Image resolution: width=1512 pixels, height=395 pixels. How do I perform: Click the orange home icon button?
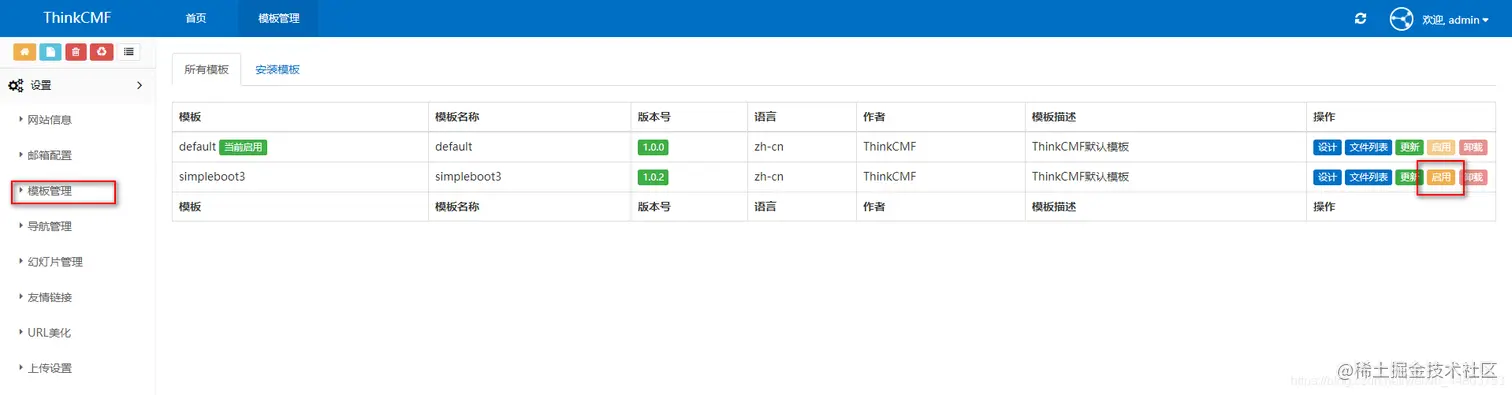pos(24,52)
